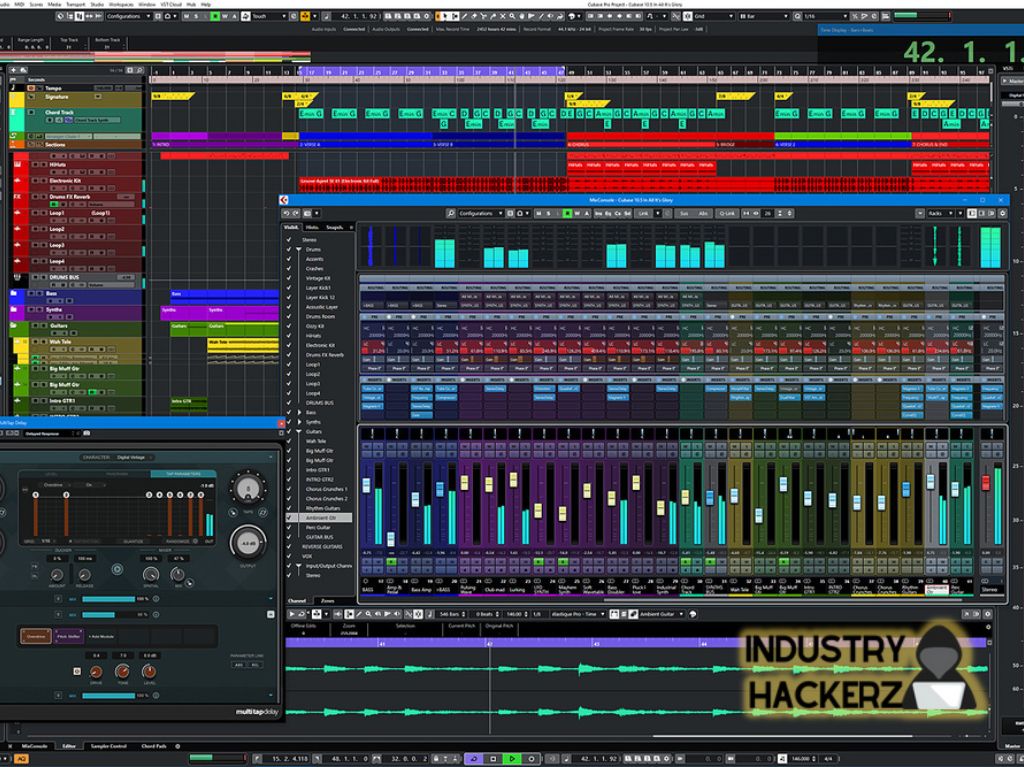
Task: Click the Link button in MixConsole toolbar
Action: tap(645, 213)
